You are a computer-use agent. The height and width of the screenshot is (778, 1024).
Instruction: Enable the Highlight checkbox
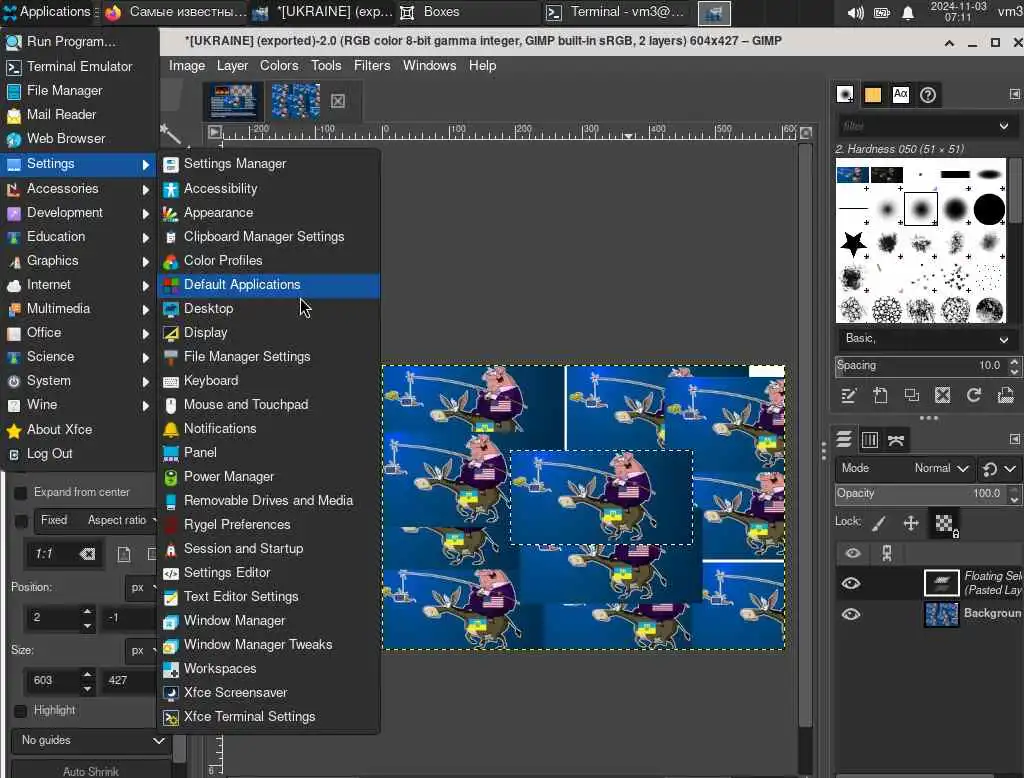pyautogui.click(x=20, y=711)
